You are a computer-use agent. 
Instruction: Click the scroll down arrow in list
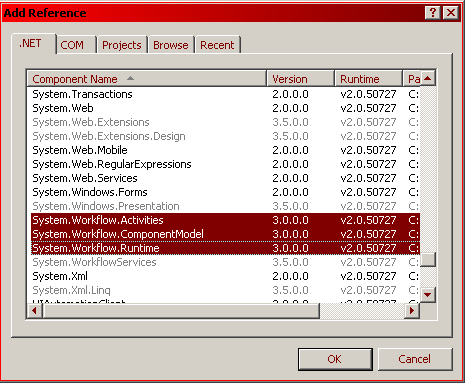coord(428,295)
